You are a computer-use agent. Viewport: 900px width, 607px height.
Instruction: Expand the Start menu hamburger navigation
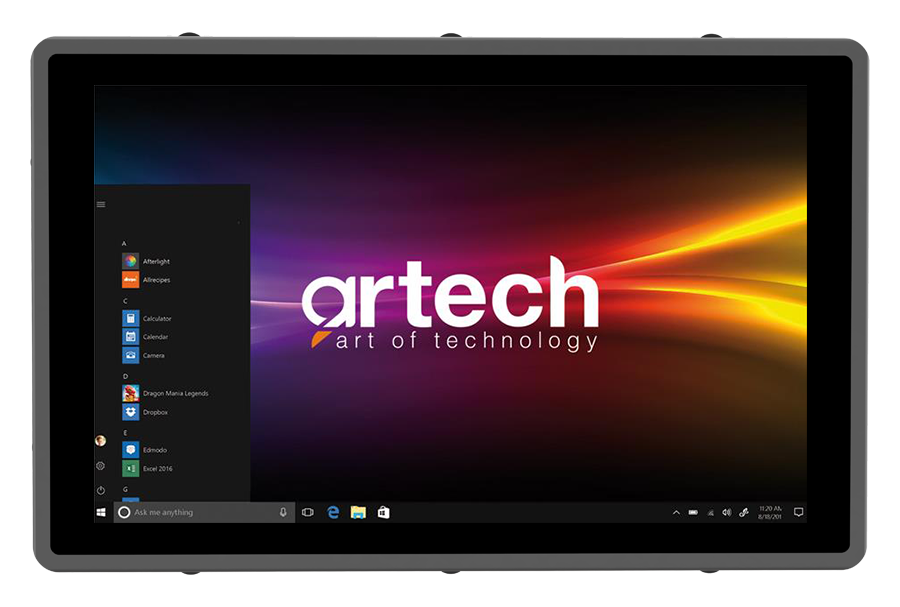click(101, 205)
